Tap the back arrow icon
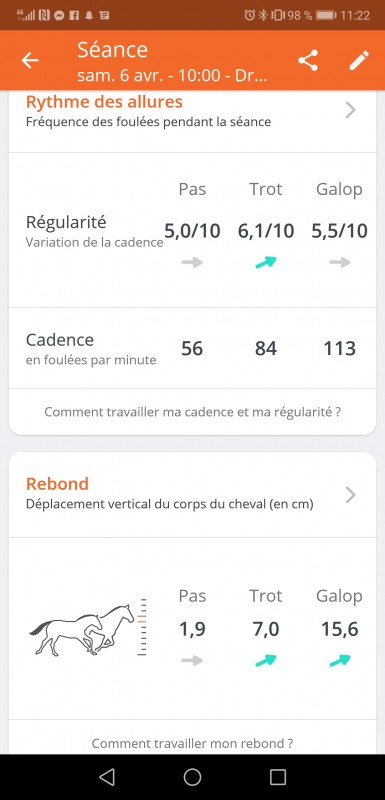 click(x=30, y=60)
